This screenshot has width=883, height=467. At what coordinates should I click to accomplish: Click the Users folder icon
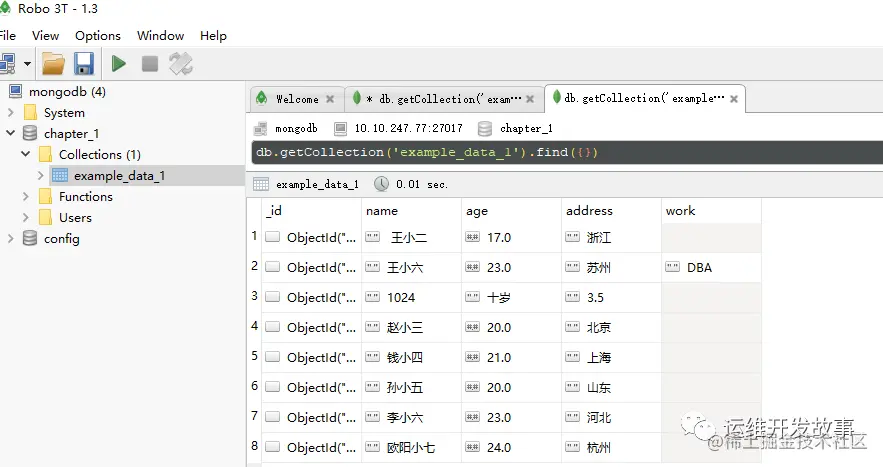click(46, 217)
